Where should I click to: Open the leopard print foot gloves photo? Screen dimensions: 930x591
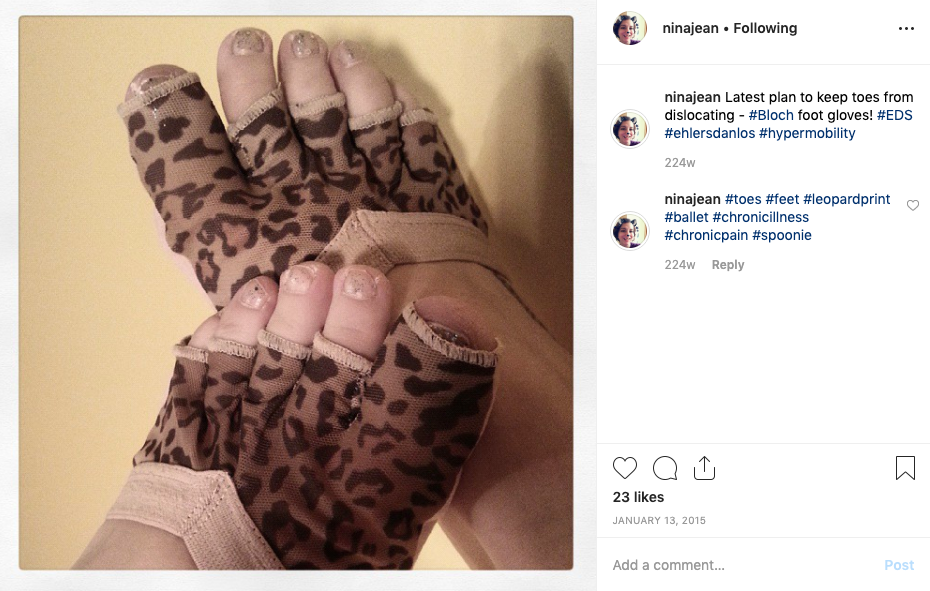point(296,293)
